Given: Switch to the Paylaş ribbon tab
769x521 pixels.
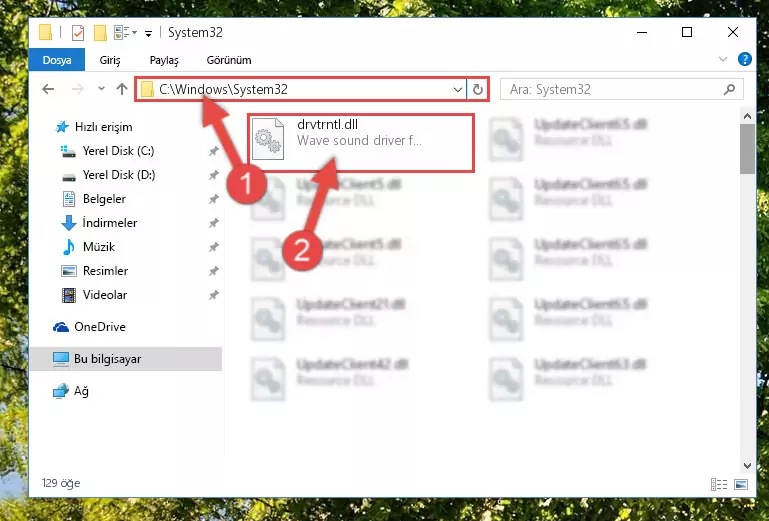Looking at the screenshot, I should (x=164, y=60).
